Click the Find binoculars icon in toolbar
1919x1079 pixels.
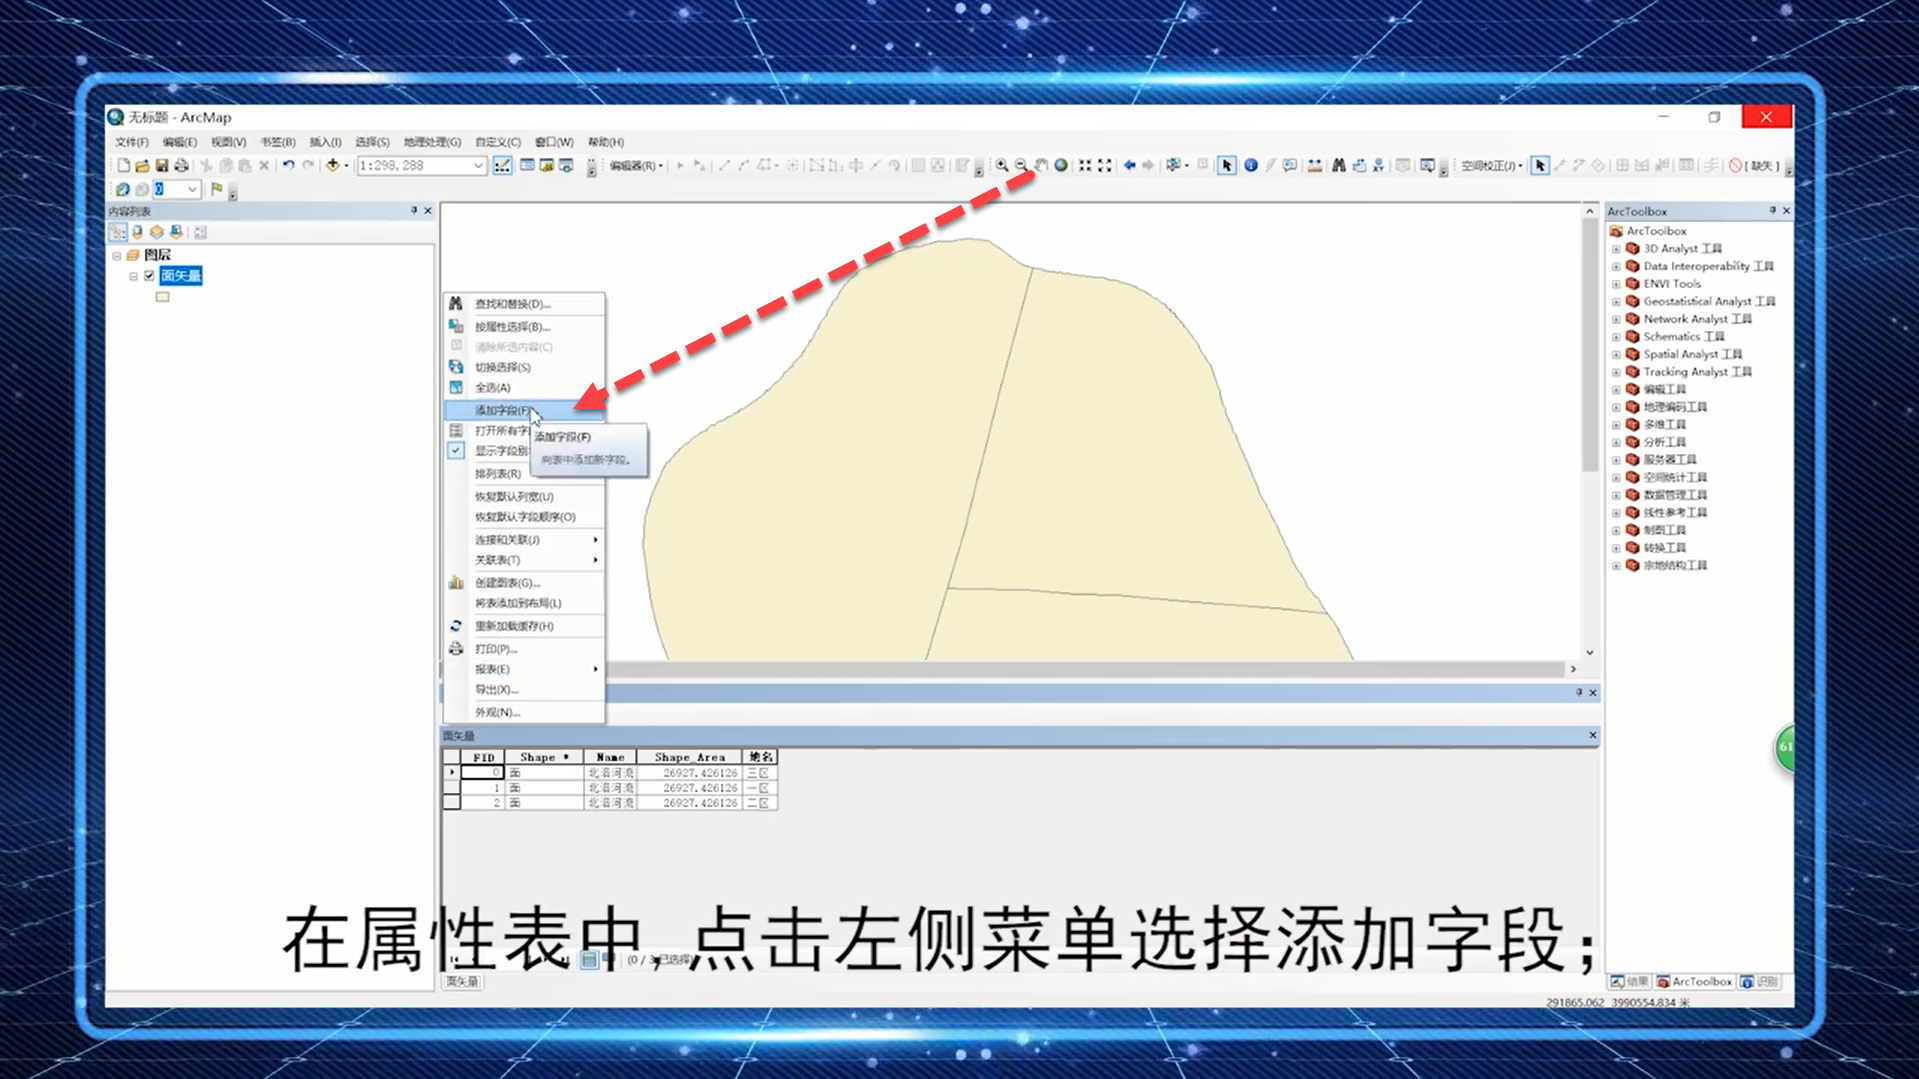point(1339,166)
